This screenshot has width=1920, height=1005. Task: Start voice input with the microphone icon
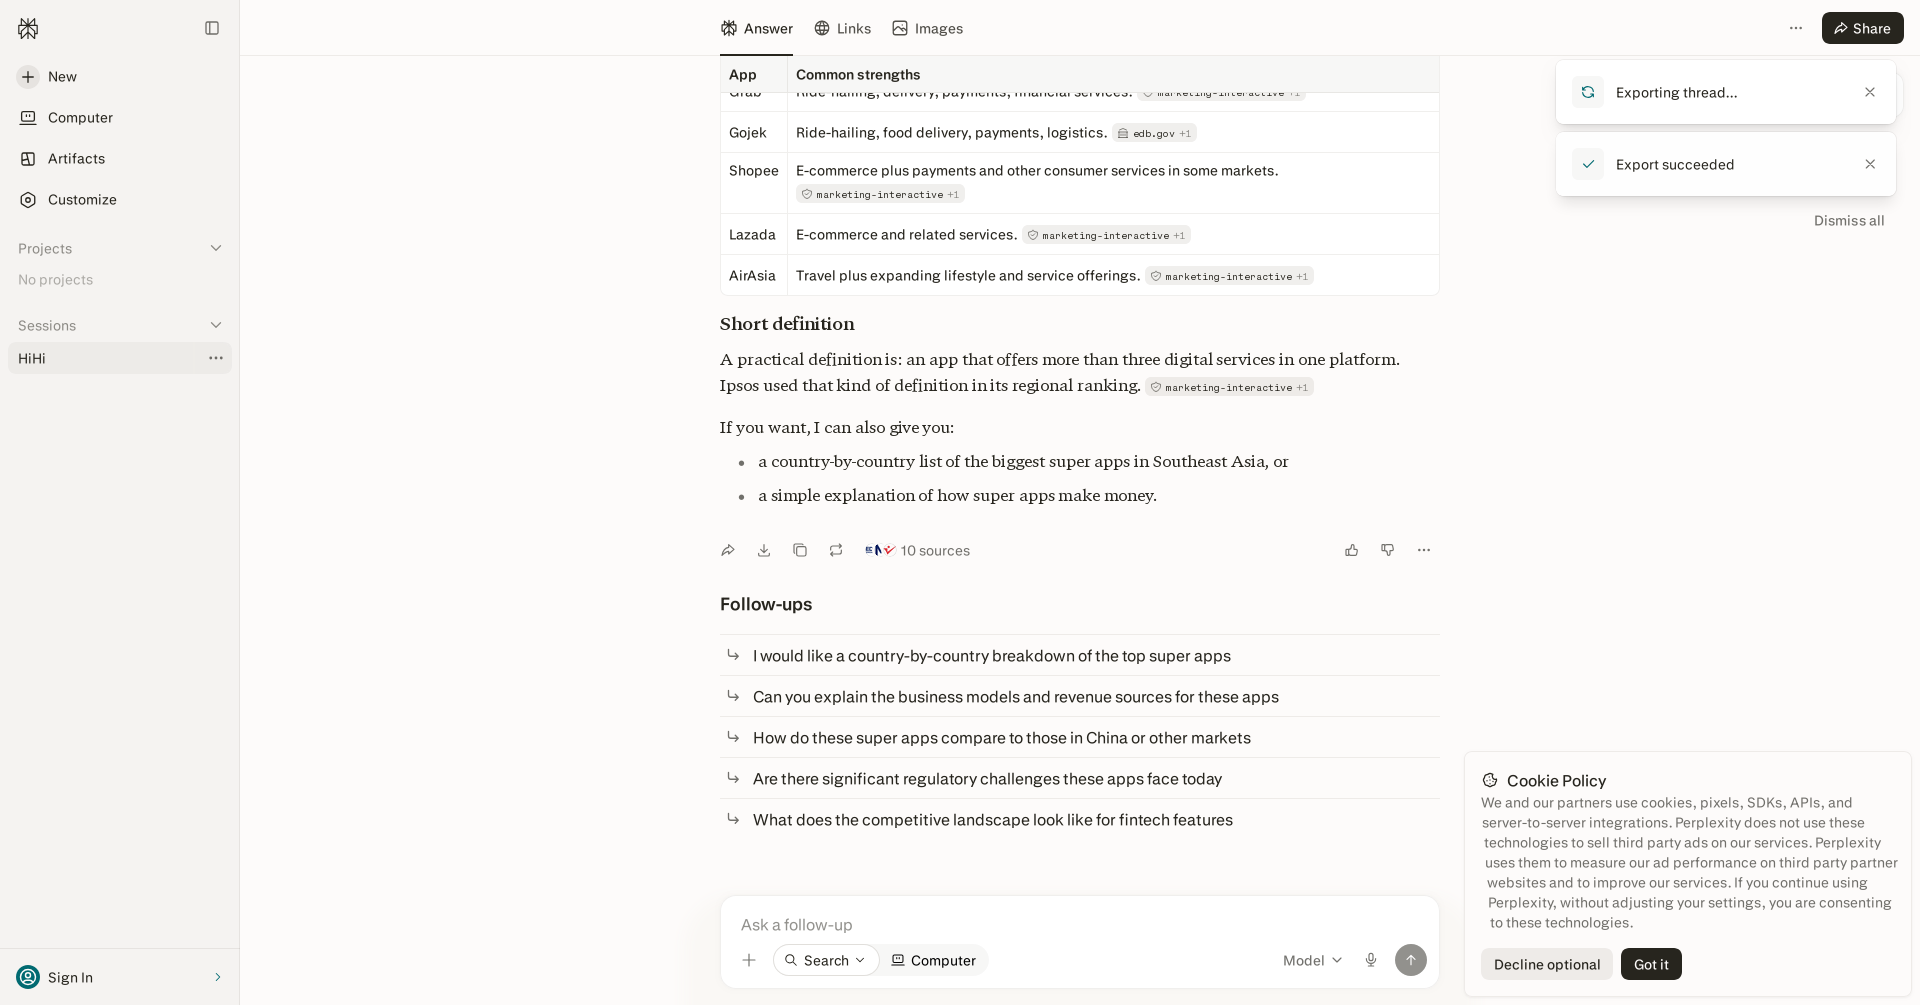(x=1371, y=960)
